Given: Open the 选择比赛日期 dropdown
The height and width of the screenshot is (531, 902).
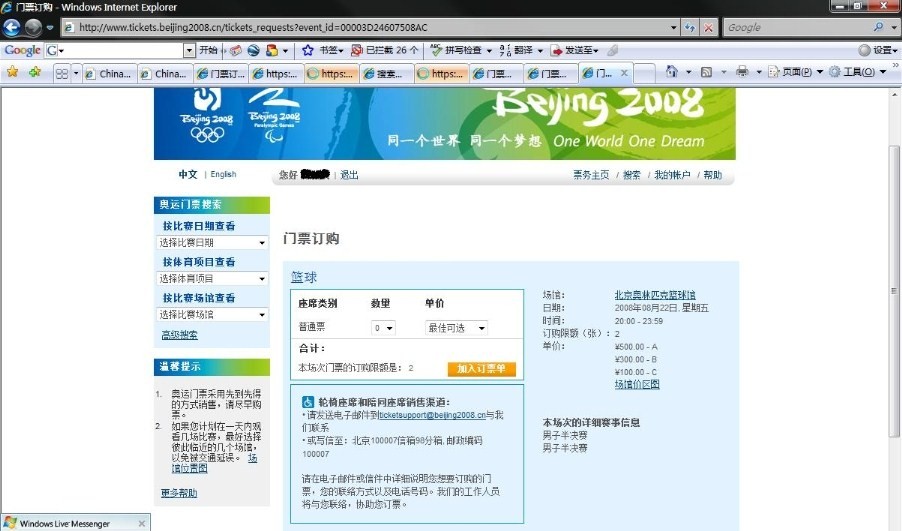Looking at the screenshot, I should coord(214,243).
